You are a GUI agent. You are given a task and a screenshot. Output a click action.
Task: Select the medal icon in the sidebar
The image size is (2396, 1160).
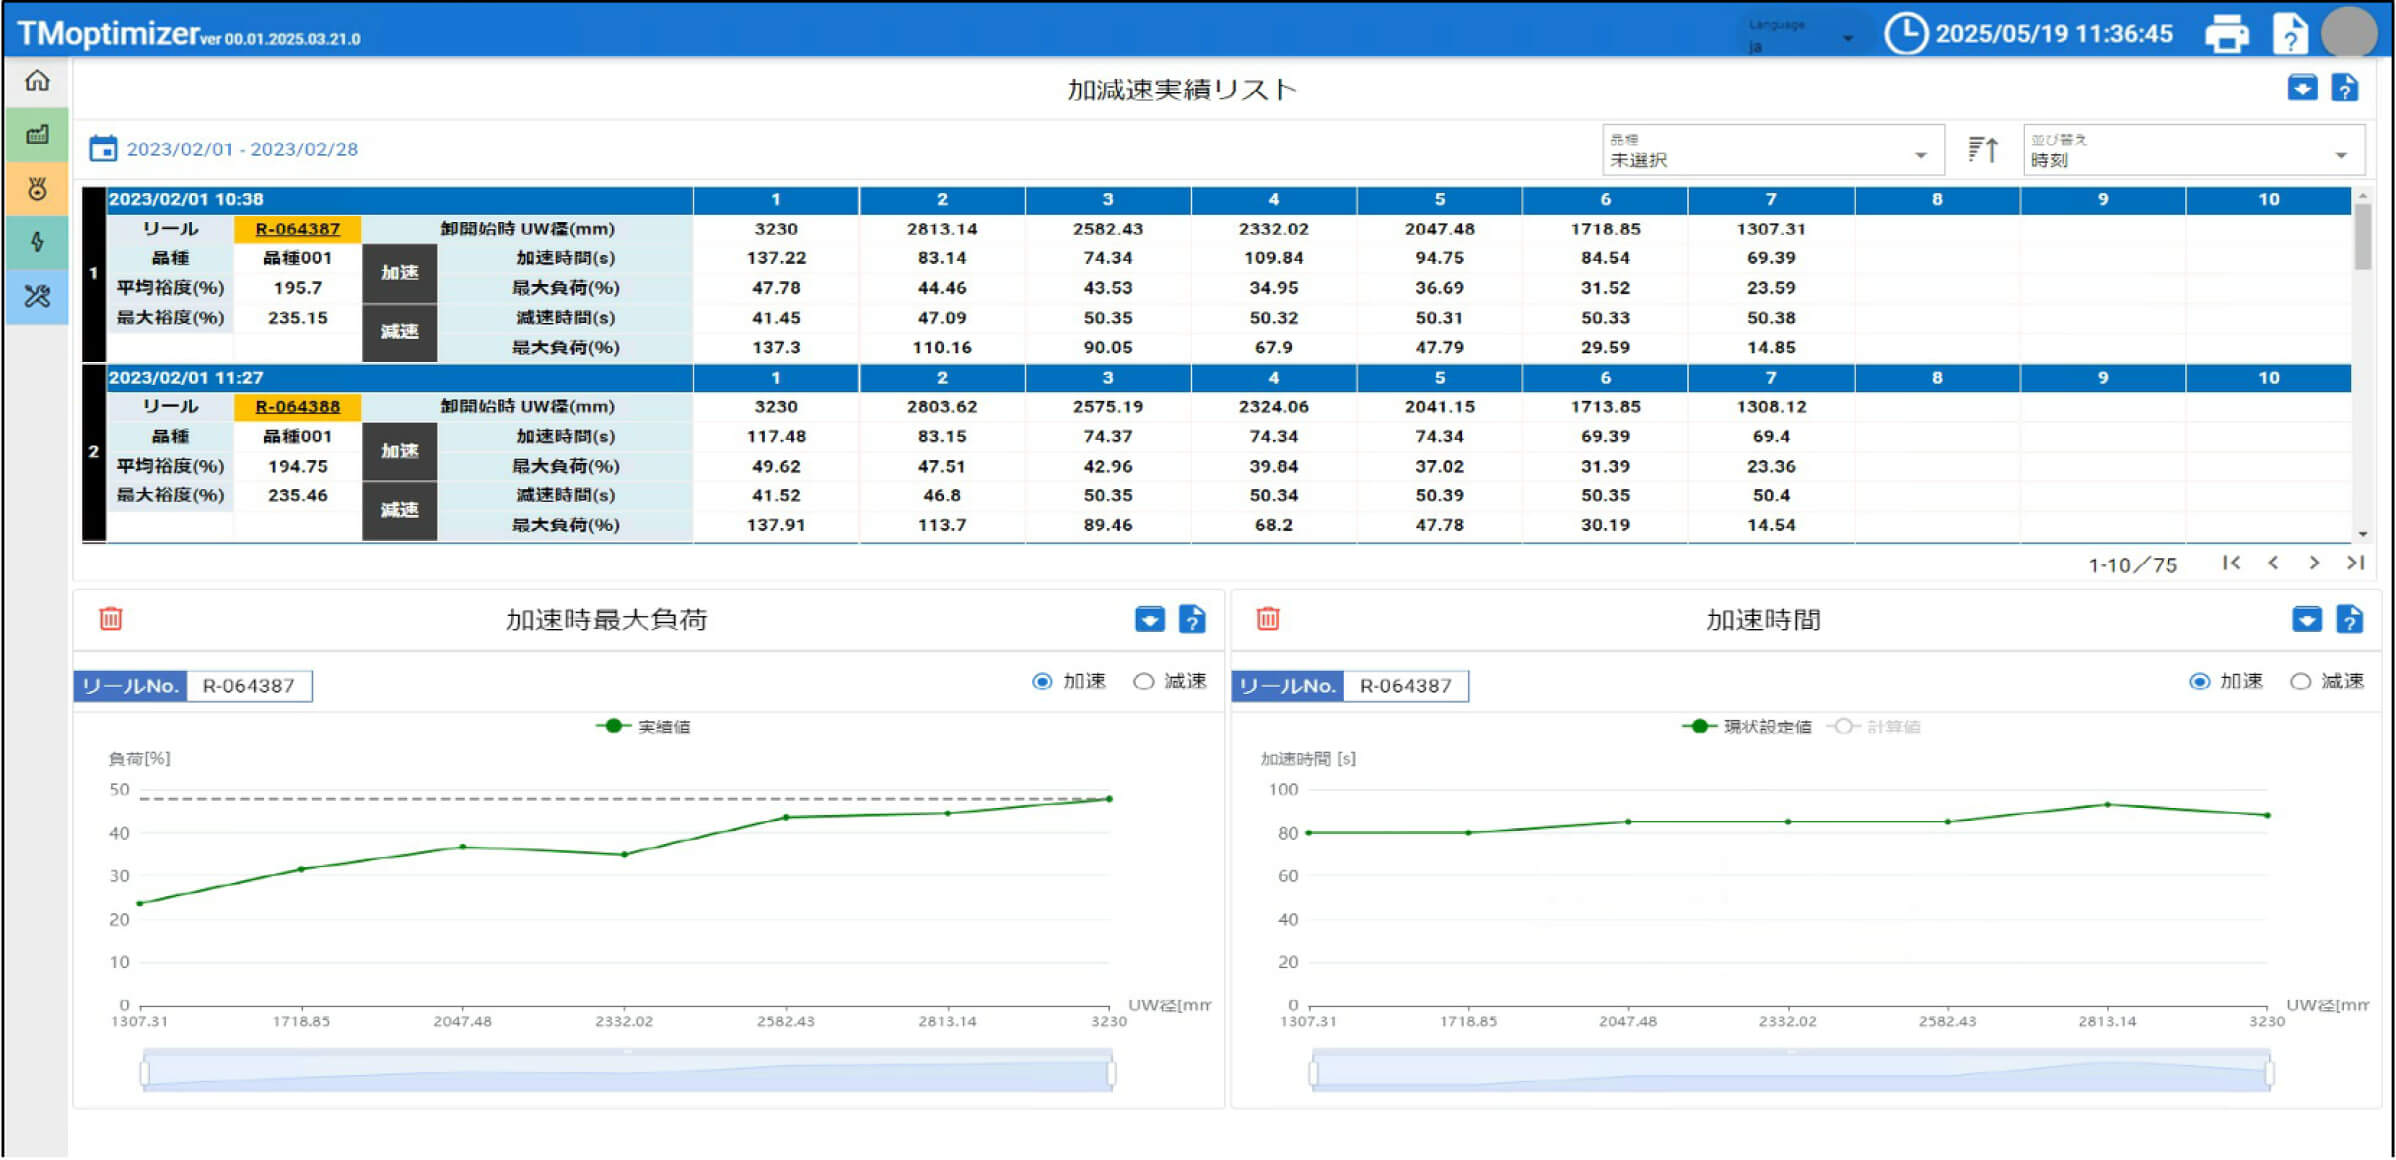[x=37, y=188]
